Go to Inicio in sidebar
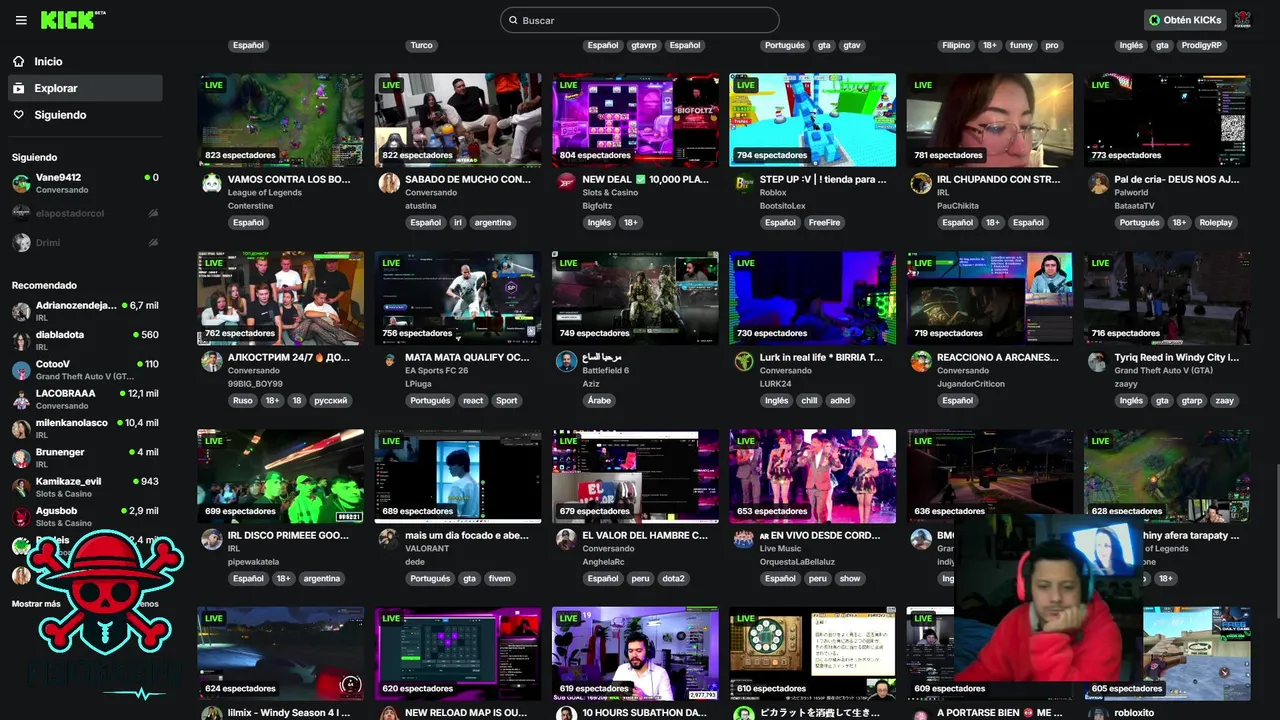 (x=85, y=62)
